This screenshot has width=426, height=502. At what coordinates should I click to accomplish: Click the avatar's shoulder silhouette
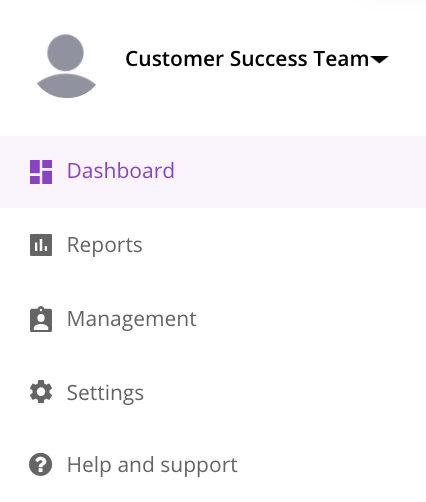click(x=66, y=86)
